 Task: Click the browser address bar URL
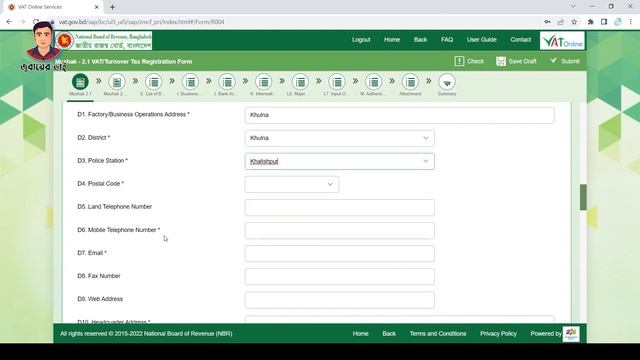click(x=142, y=22)
